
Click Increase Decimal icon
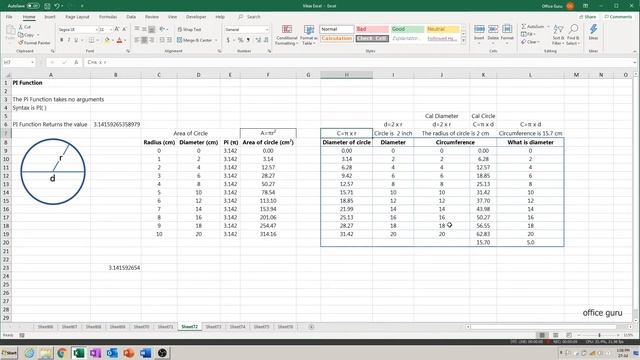[x=258, y=40]
